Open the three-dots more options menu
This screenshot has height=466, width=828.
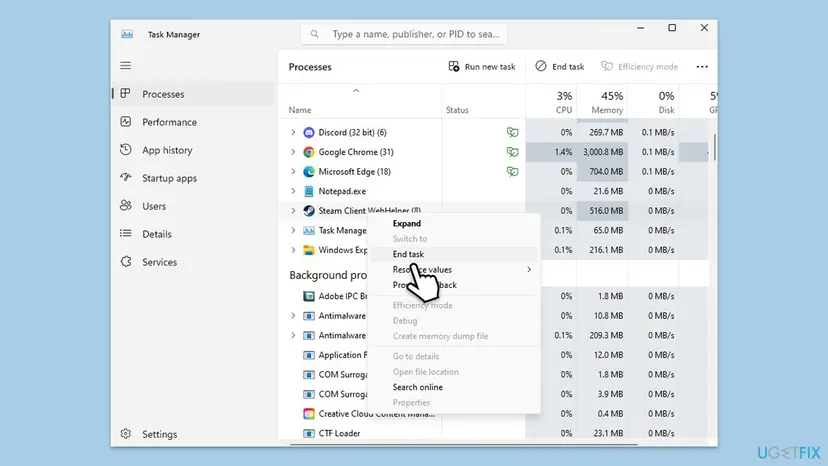[x=702, y=67]
